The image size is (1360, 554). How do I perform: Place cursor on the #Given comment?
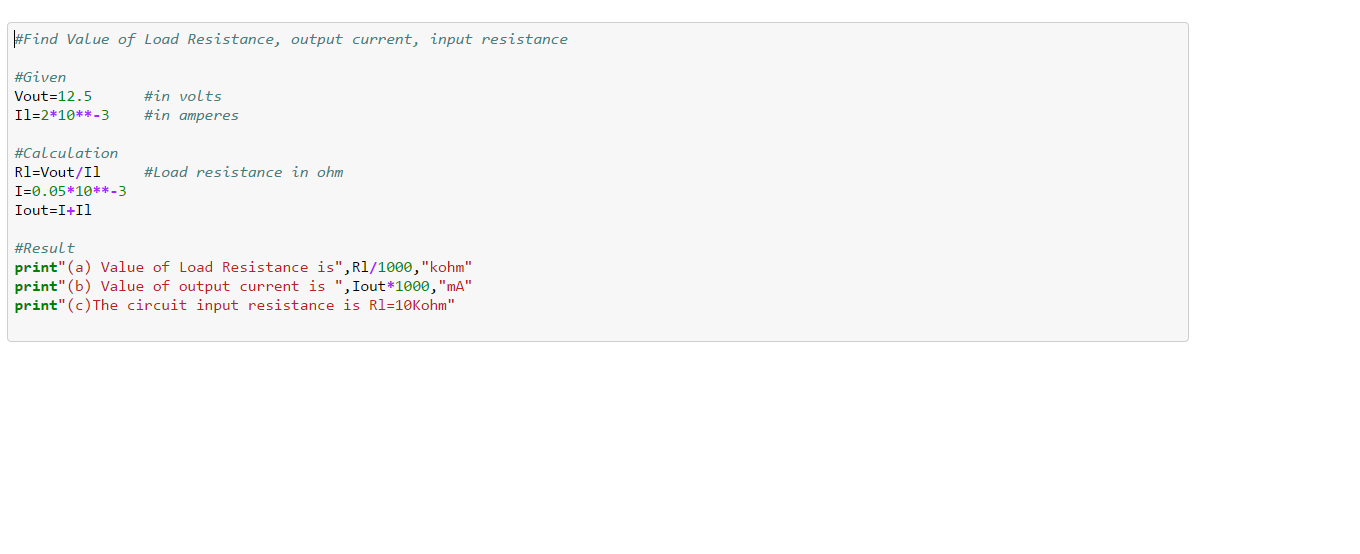pos(40,78)
